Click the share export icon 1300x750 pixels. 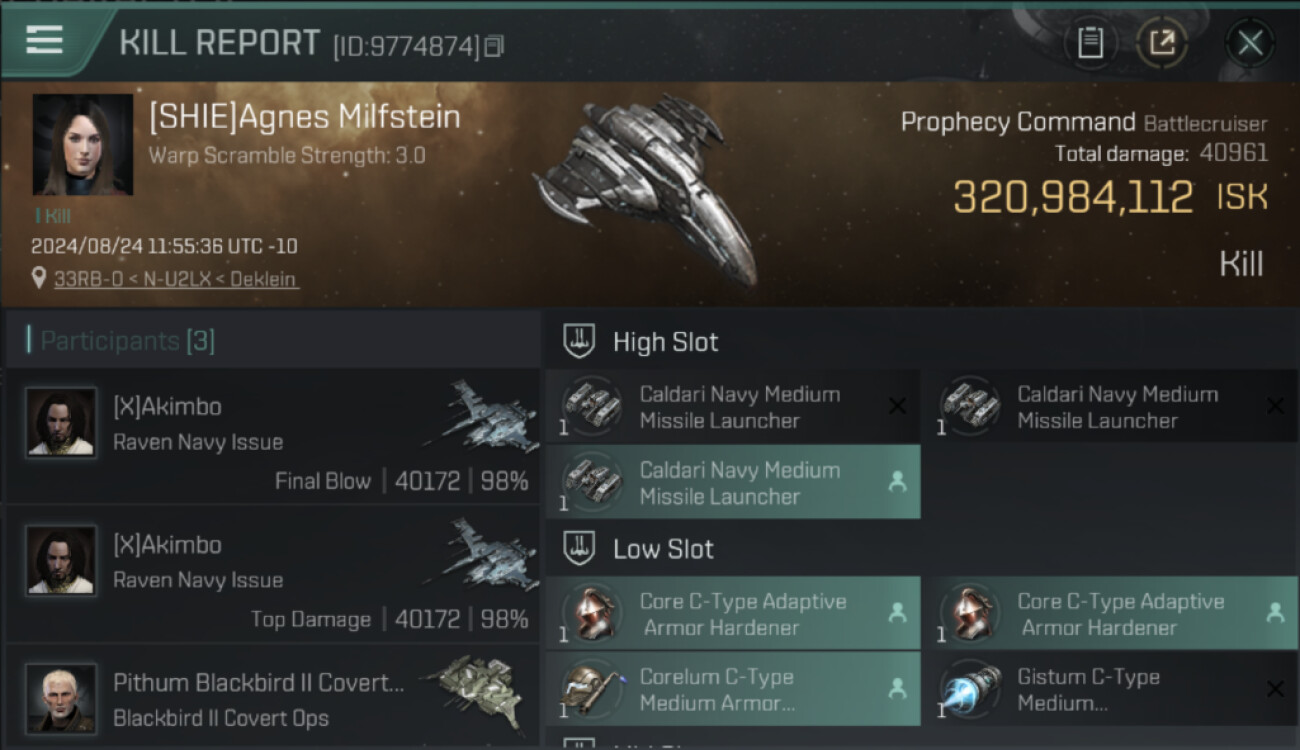pos(1161,43)
